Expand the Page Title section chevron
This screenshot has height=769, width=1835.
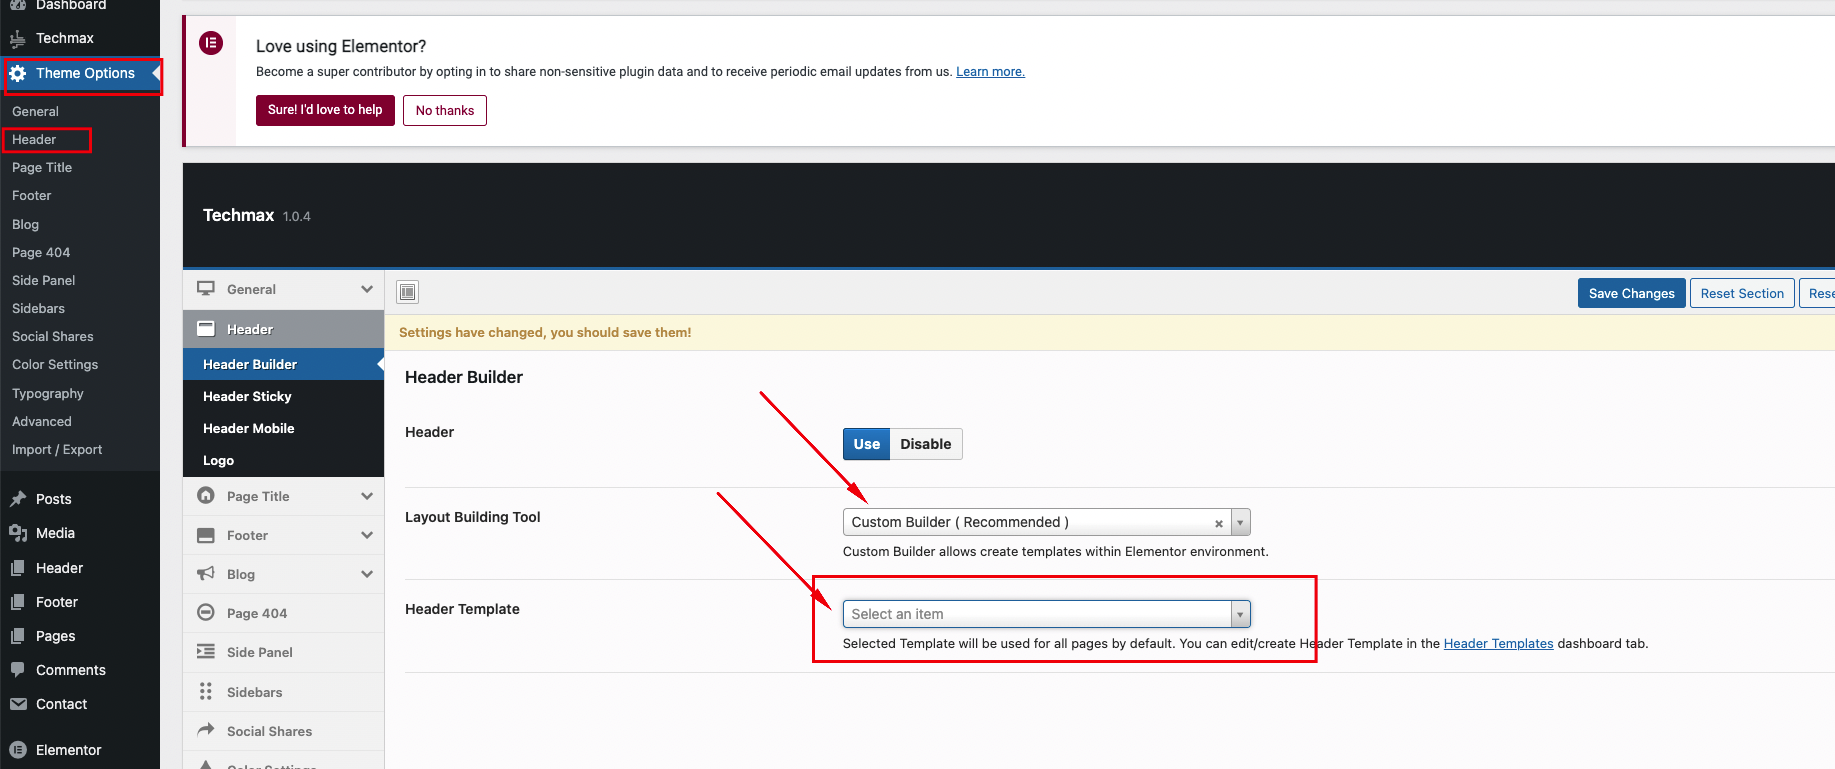(x=367, y=496)
